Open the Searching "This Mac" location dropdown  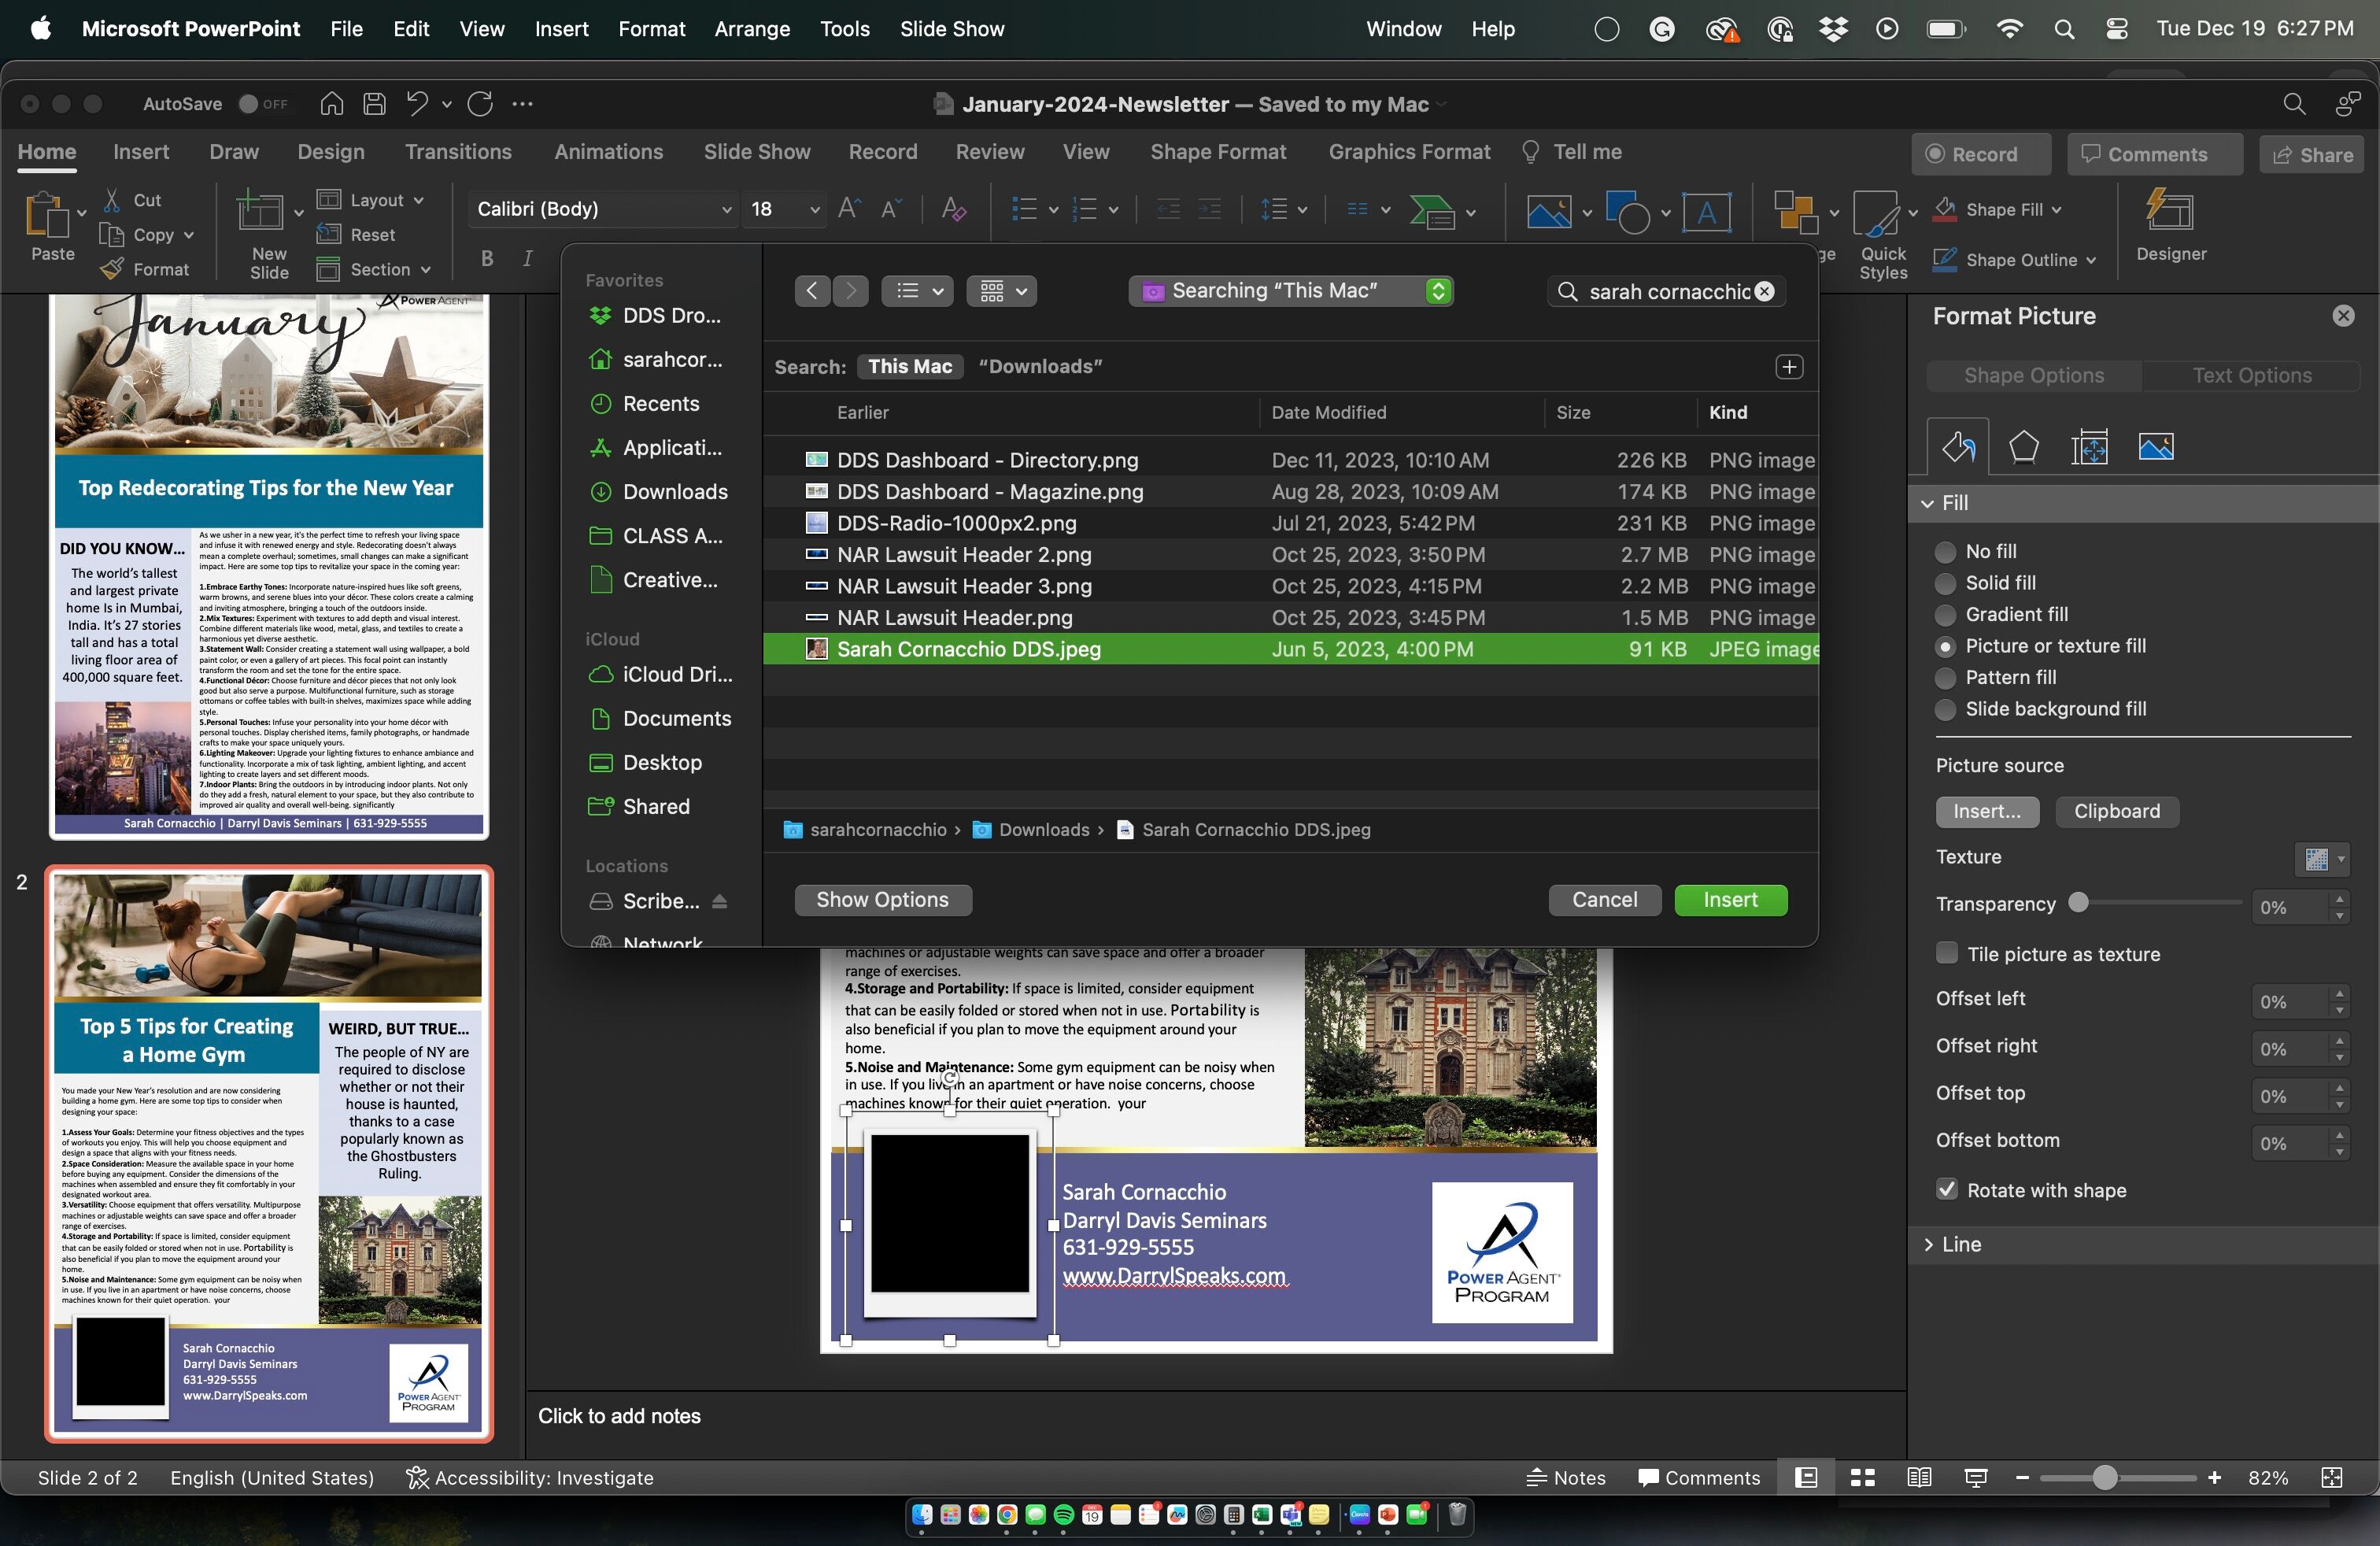pyautogui.click(x=1290, y=291)
